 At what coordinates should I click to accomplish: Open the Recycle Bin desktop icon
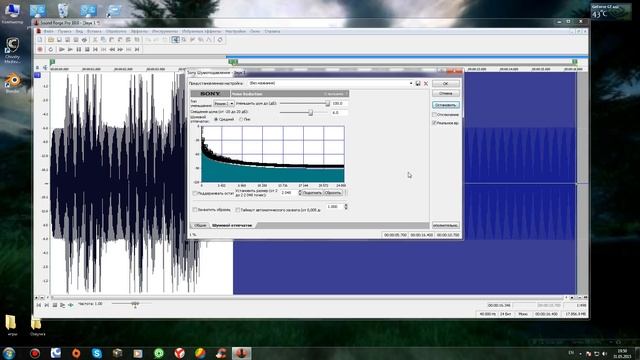[63, 11]
